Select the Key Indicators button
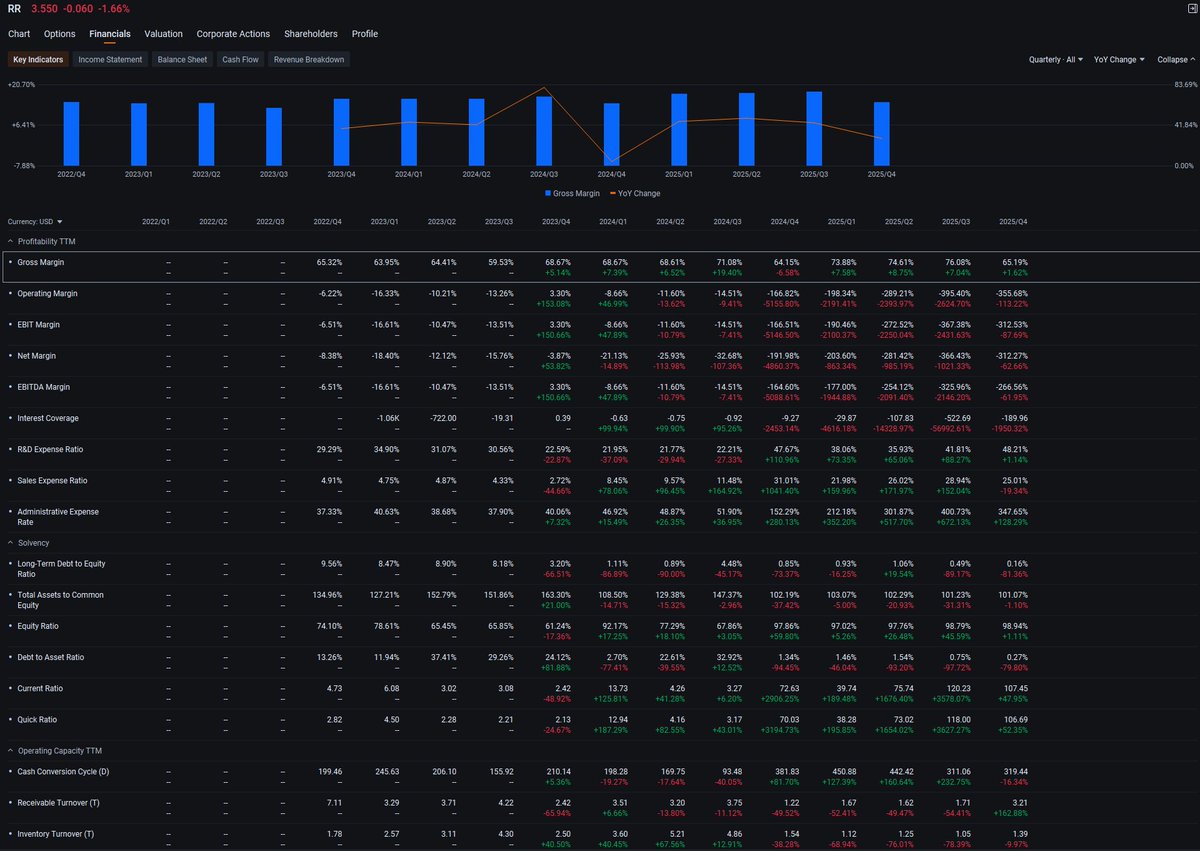Screen dimensions: 1200x851 click(38, 60)
